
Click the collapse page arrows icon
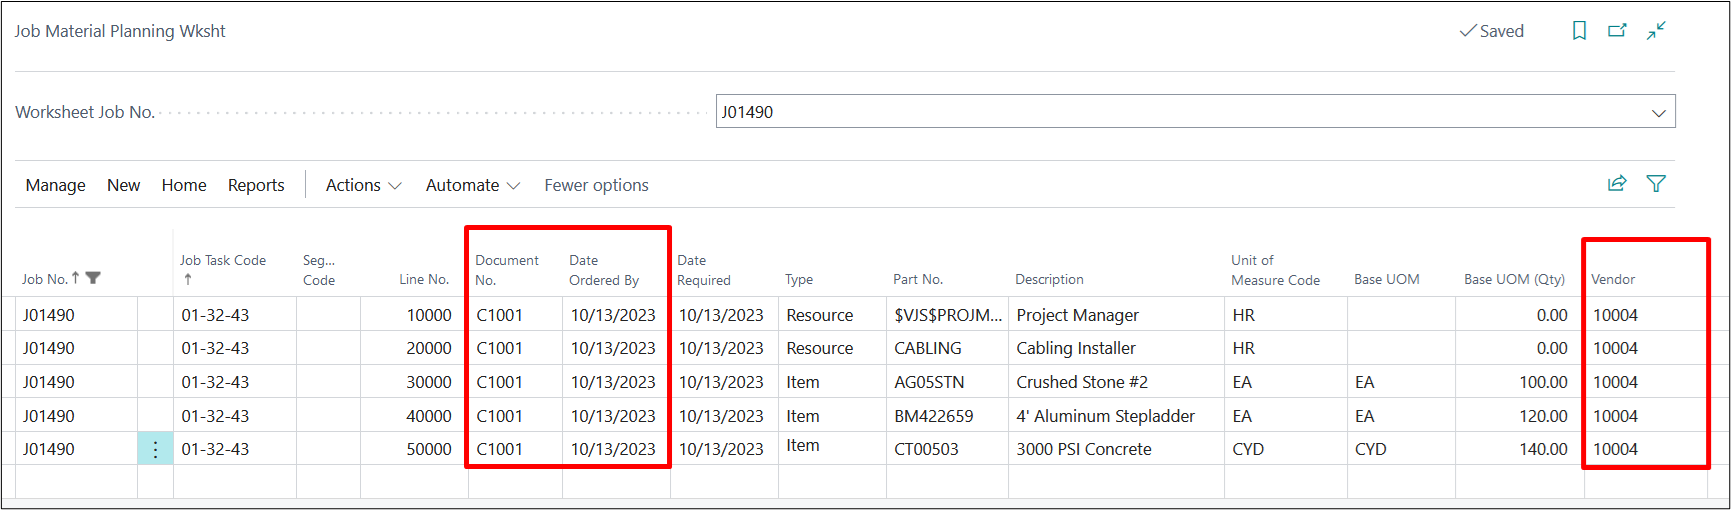point(1657,31)
